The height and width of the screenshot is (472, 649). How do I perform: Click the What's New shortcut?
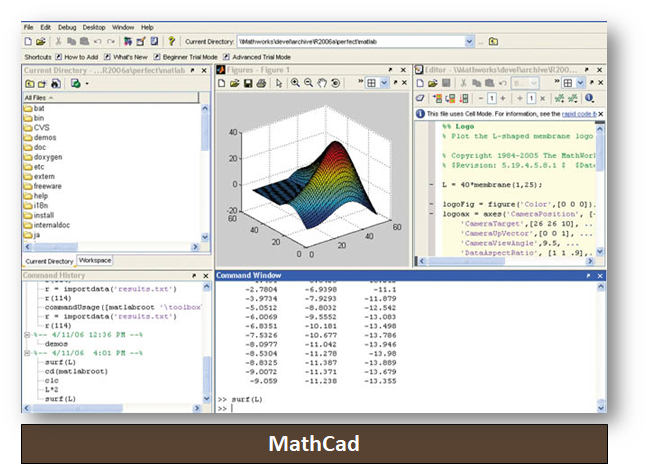pos(126,57)
